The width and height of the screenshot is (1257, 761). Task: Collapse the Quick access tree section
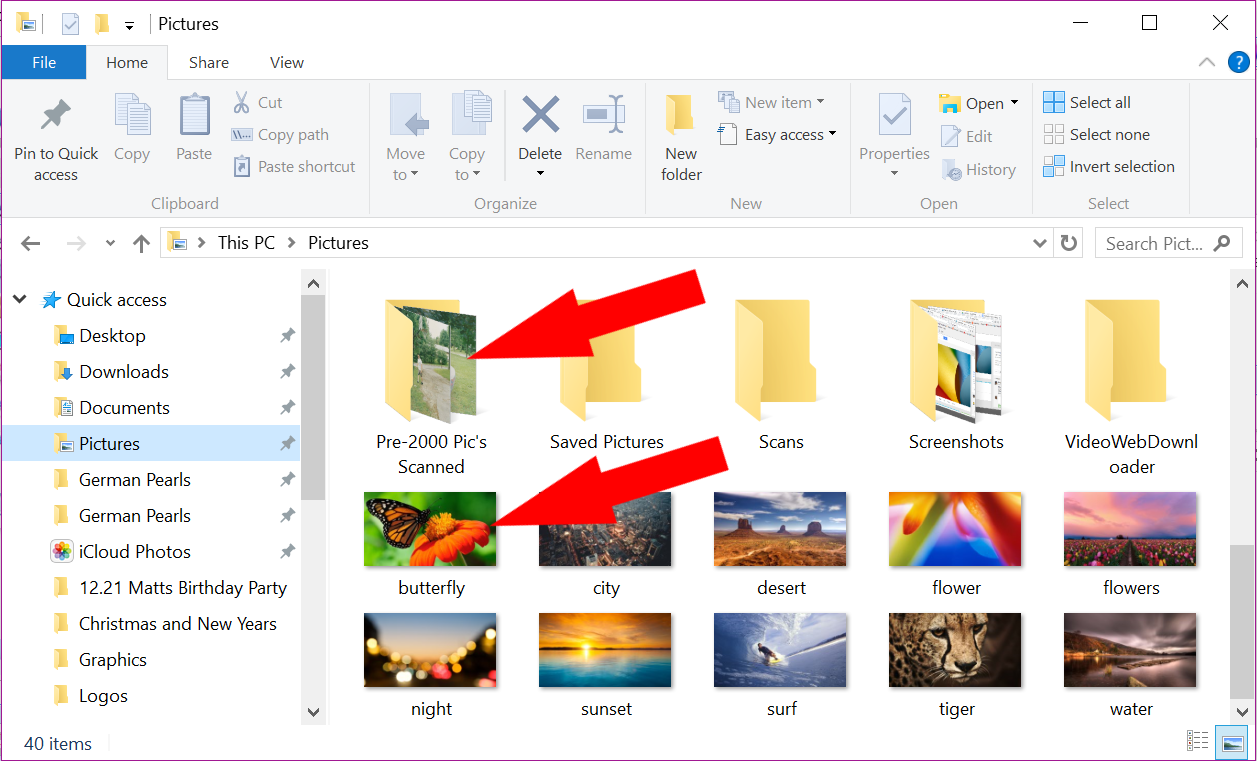[19, 299]
